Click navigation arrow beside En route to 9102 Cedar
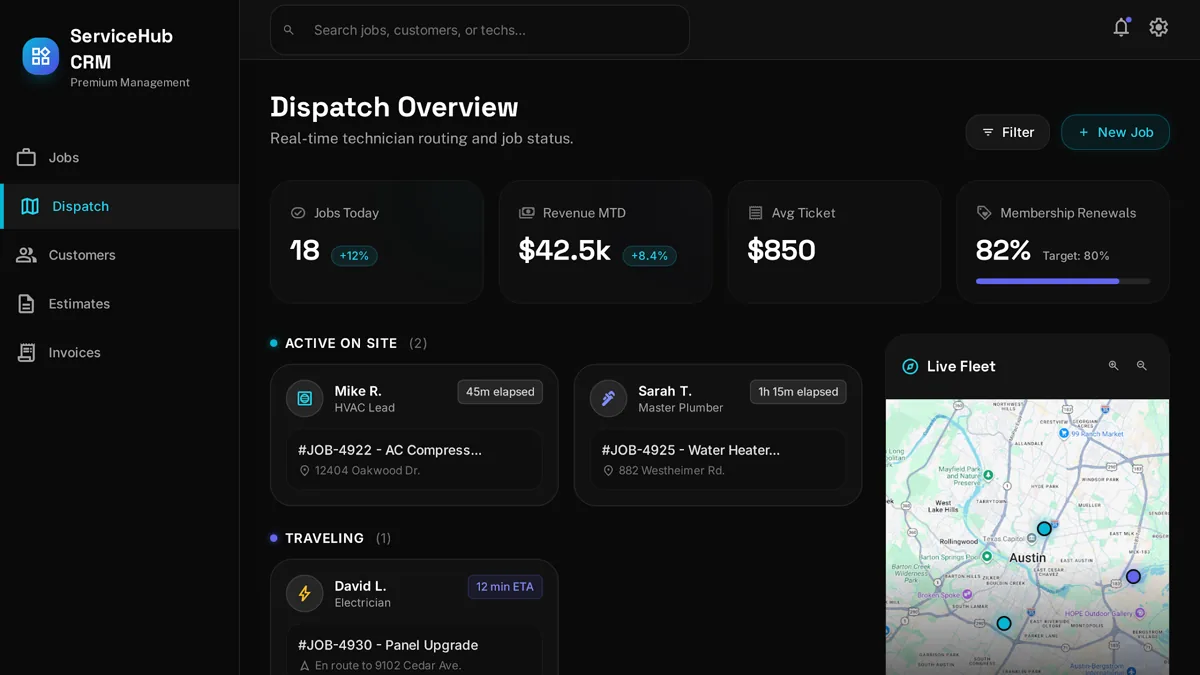This screenshot has width=1200, height=675. point(305,666)
